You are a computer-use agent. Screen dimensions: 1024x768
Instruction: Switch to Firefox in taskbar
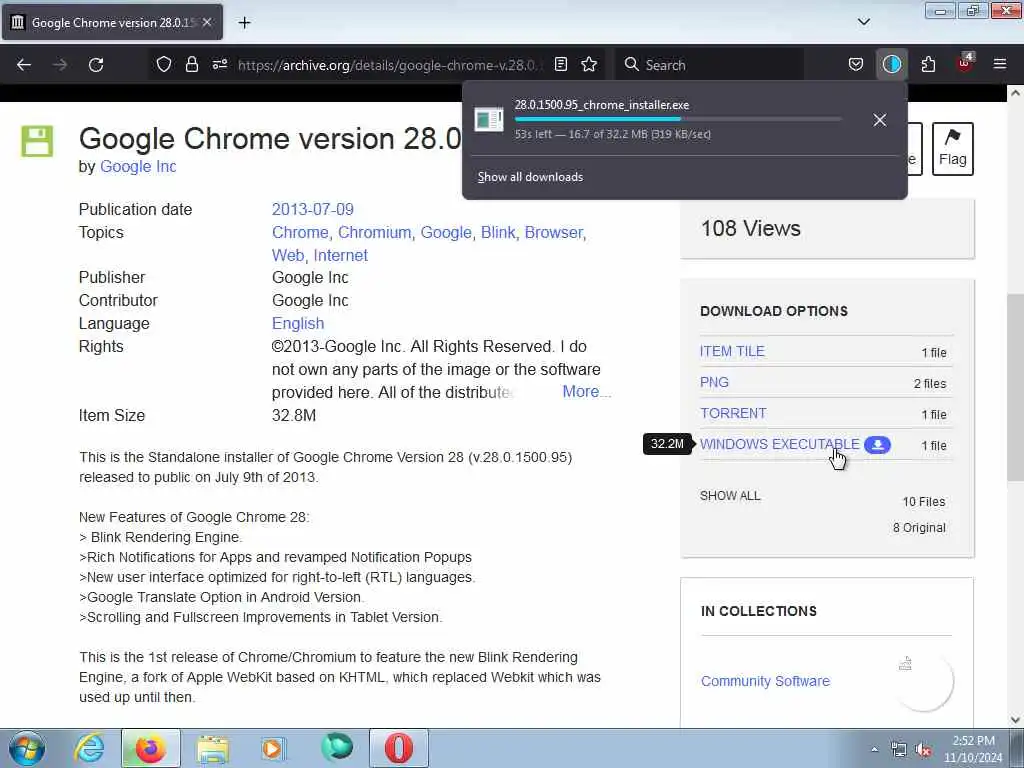(x=150, y=748)
